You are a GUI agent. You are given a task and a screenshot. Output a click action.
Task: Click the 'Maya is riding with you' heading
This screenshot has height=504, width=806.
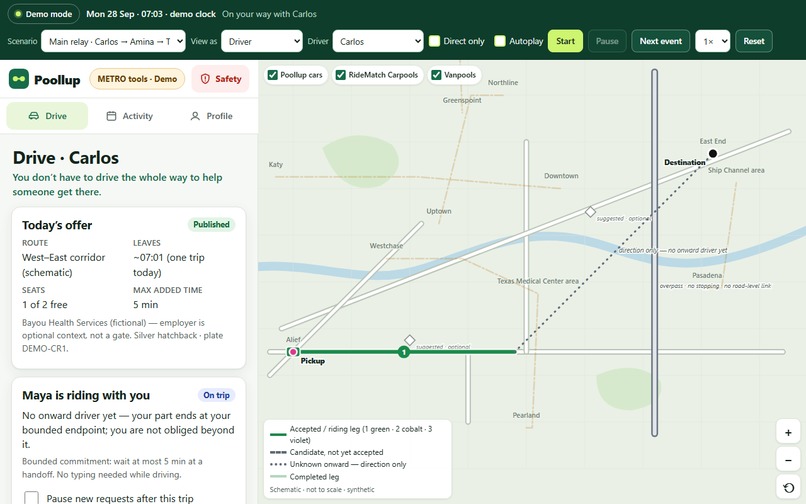[86, 395]
